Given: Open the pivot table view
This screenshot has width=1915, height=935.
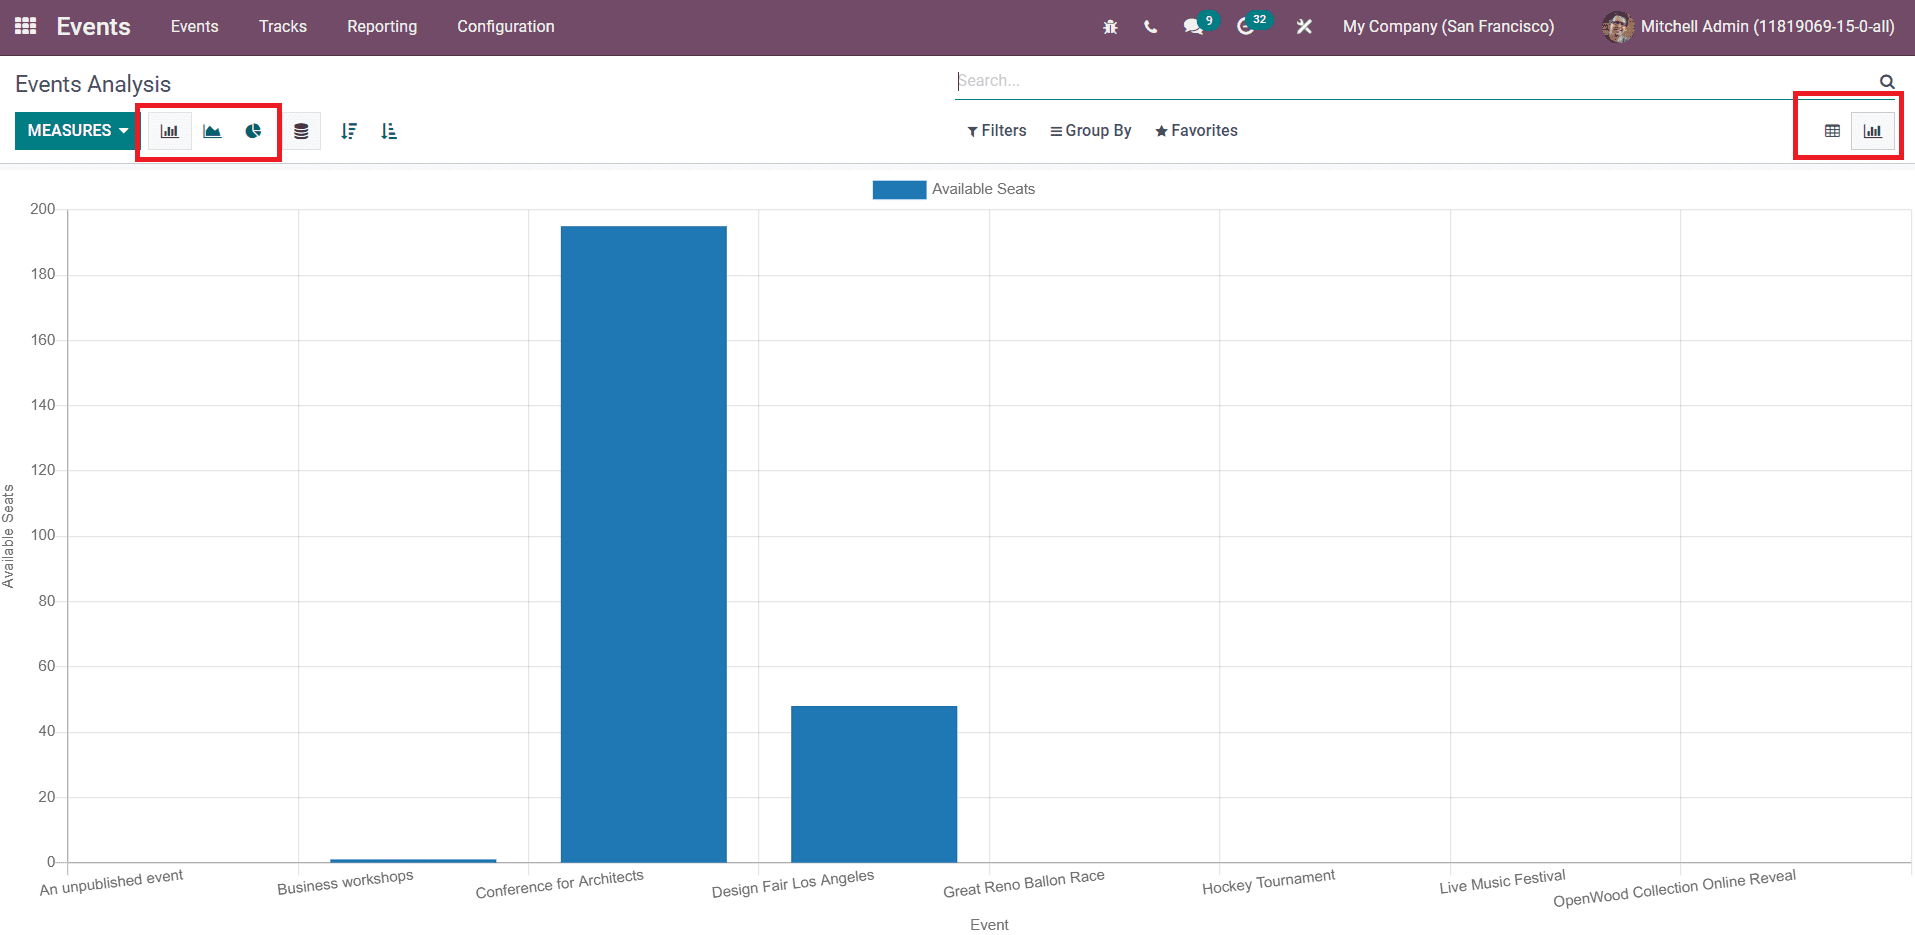Looking at the screenshot, I should [1831, 130].
